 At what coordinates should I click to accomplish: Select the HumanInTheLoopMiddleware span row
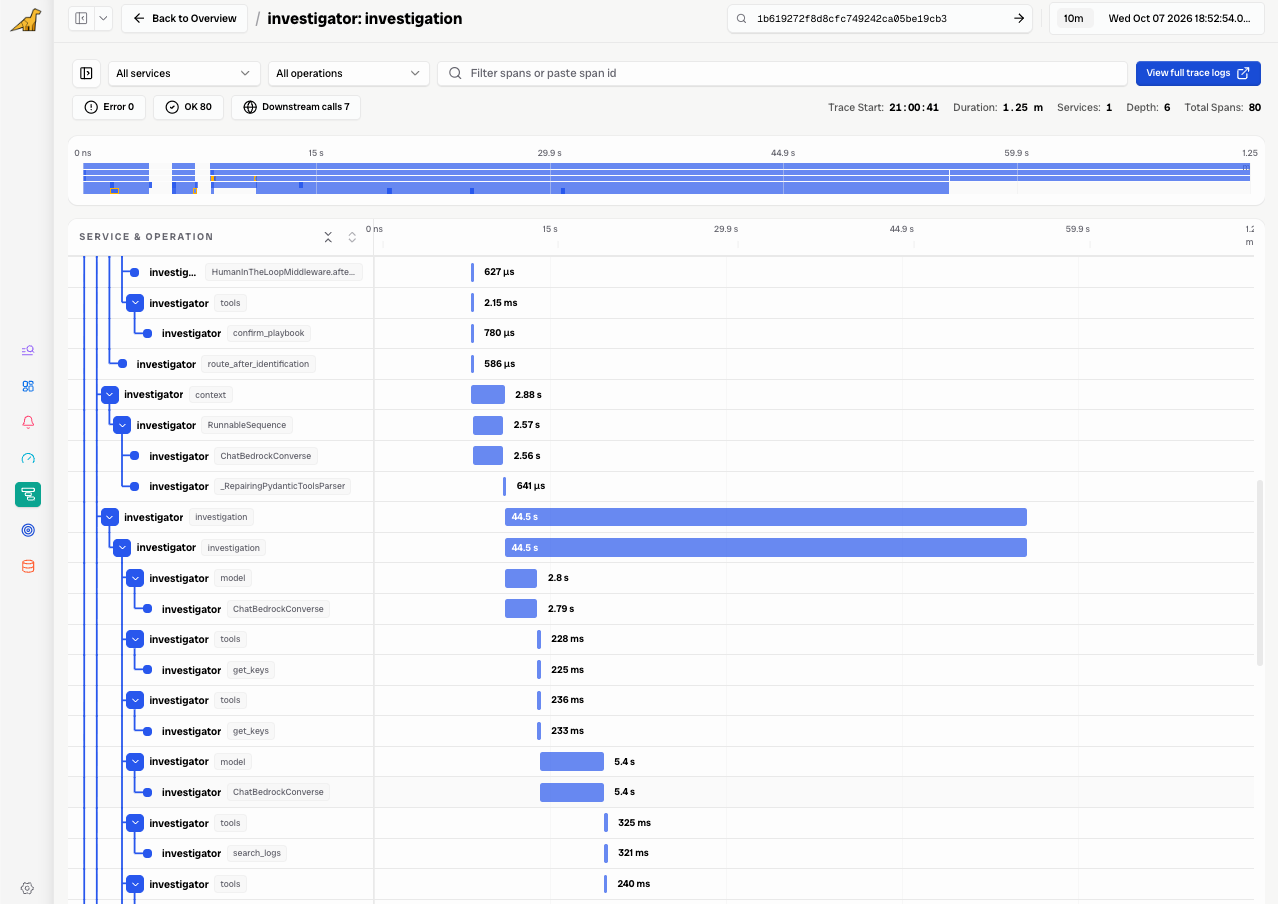[660, 272]
